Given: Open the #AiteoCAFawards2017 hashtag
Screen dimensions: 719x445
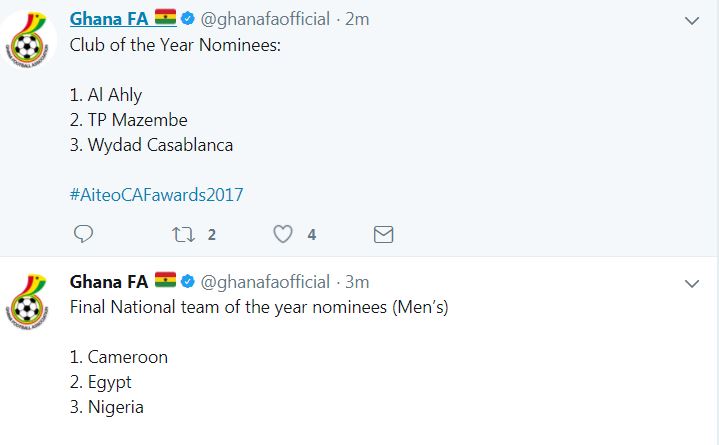Looking at the screenshot, I should [x=156, y=194].
